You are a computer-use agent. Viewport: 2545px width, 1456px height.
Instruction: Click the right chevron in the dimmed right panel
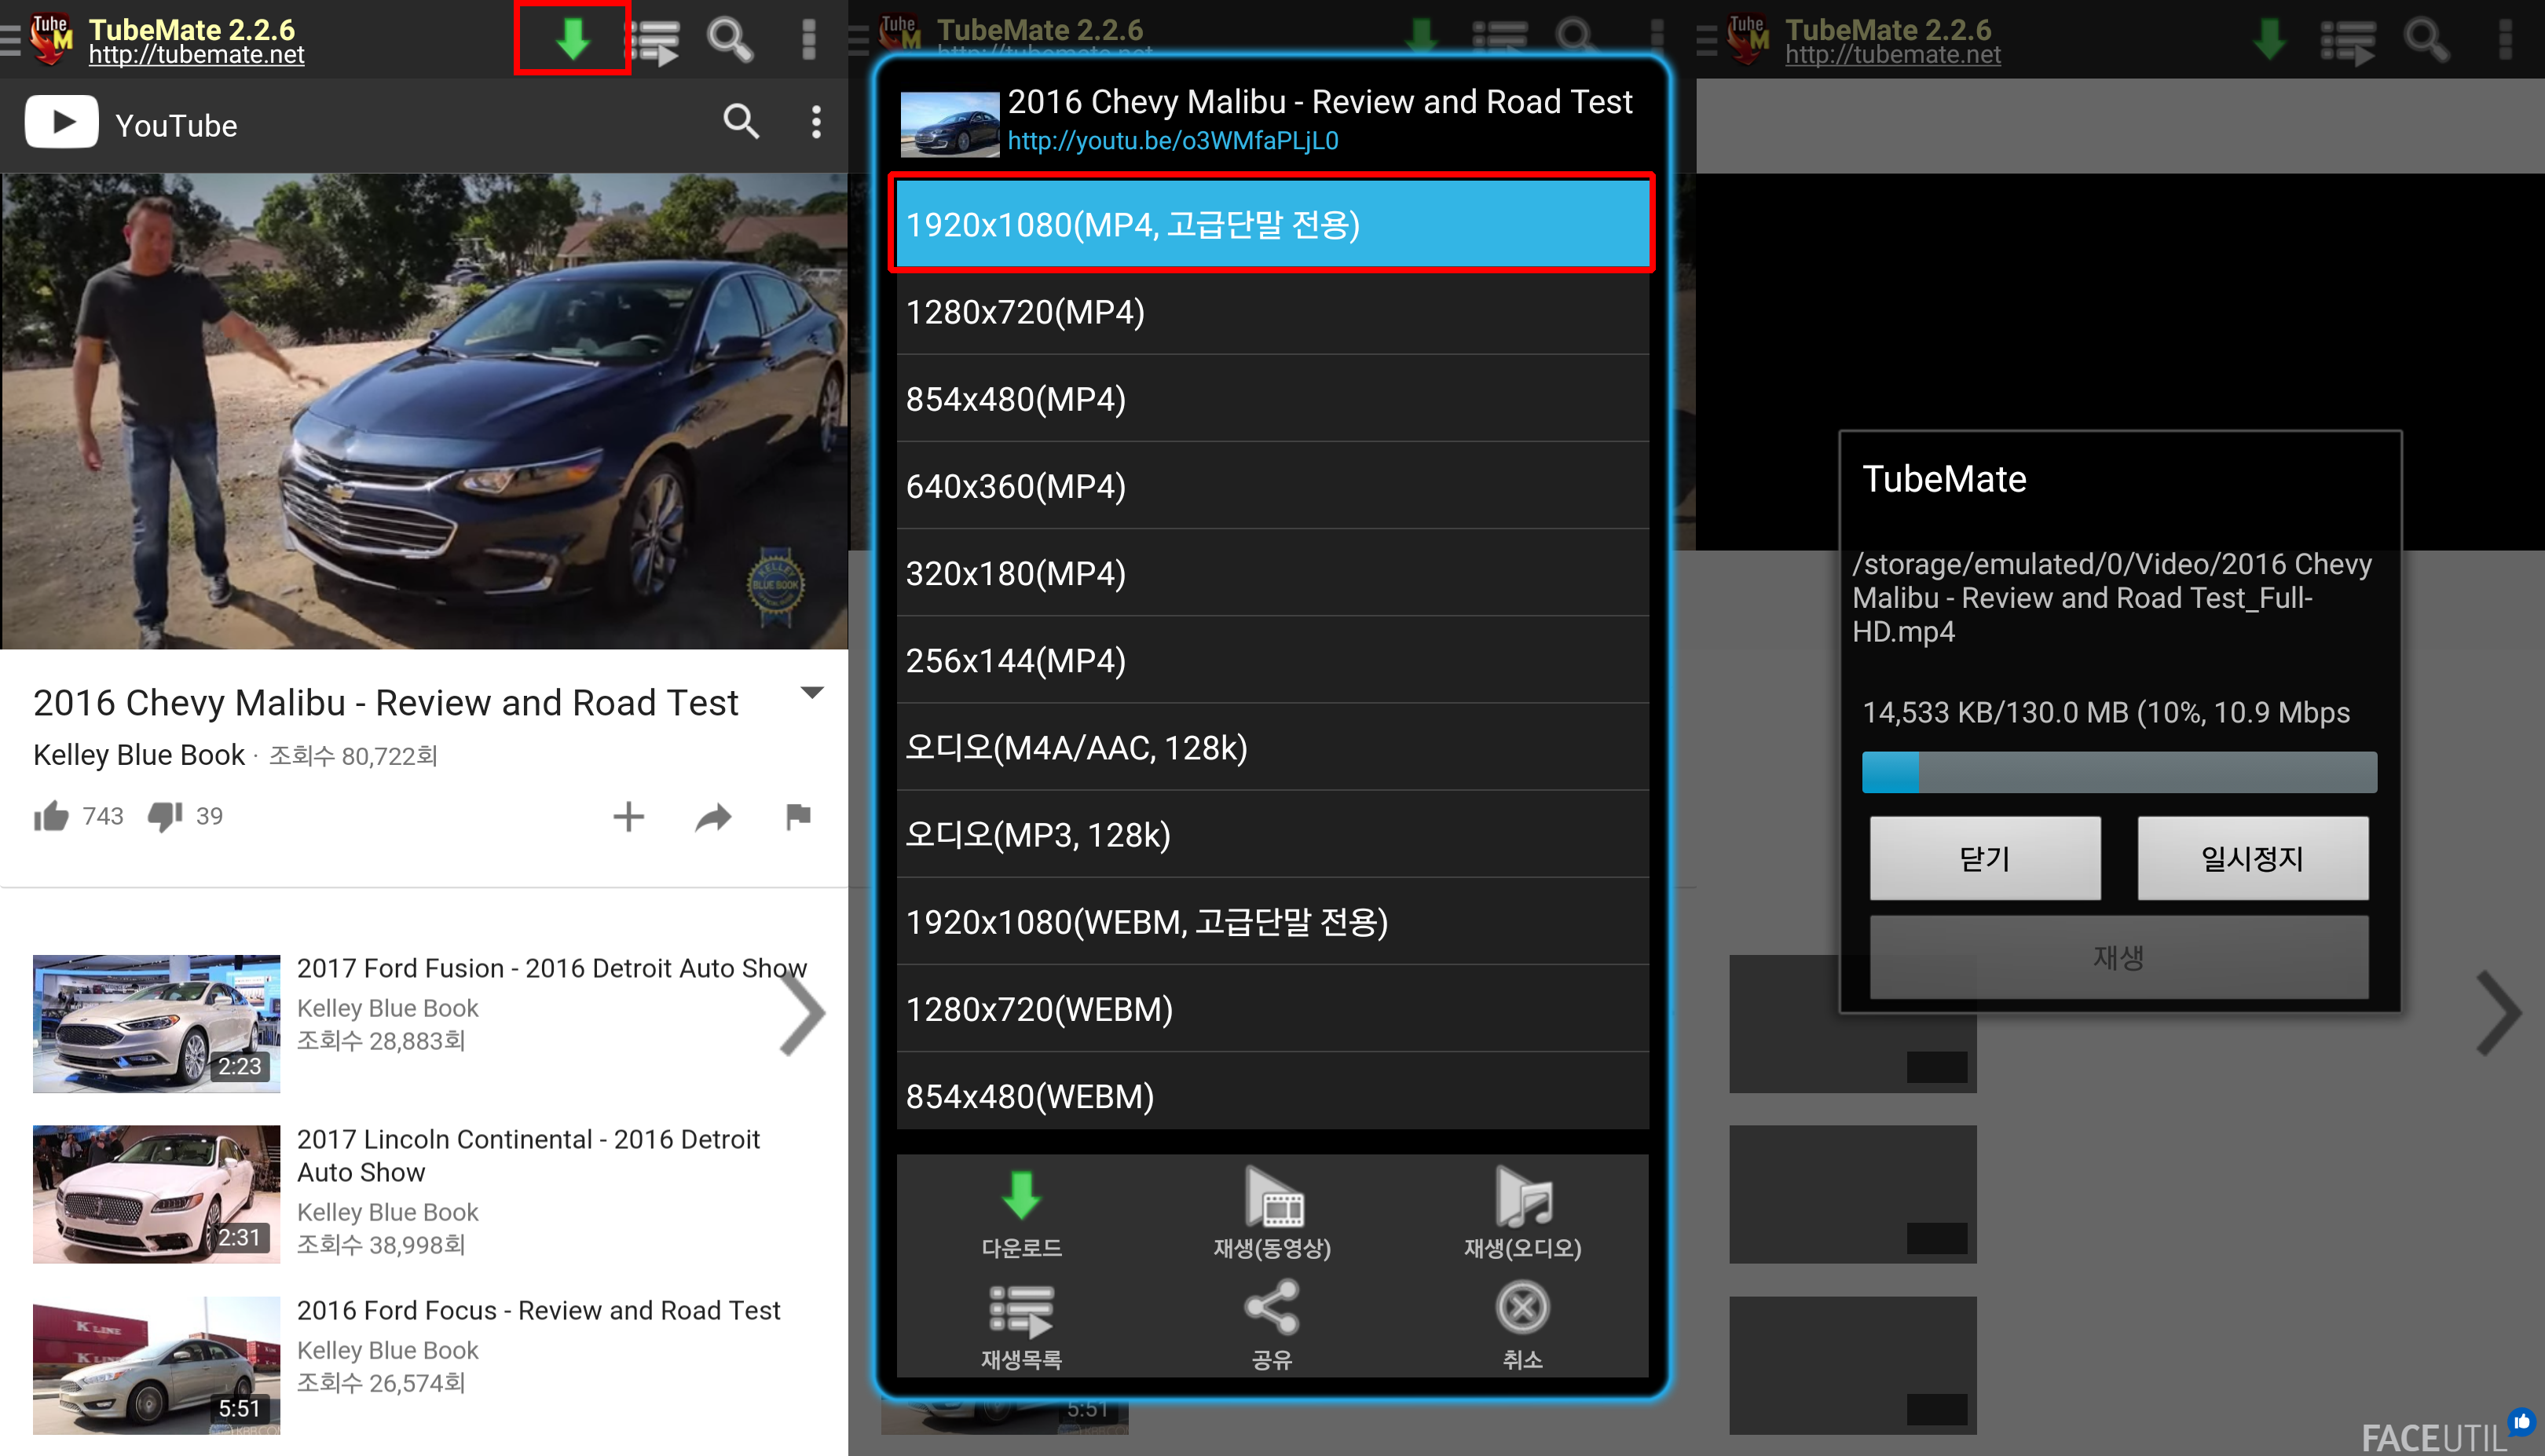2499,1014
